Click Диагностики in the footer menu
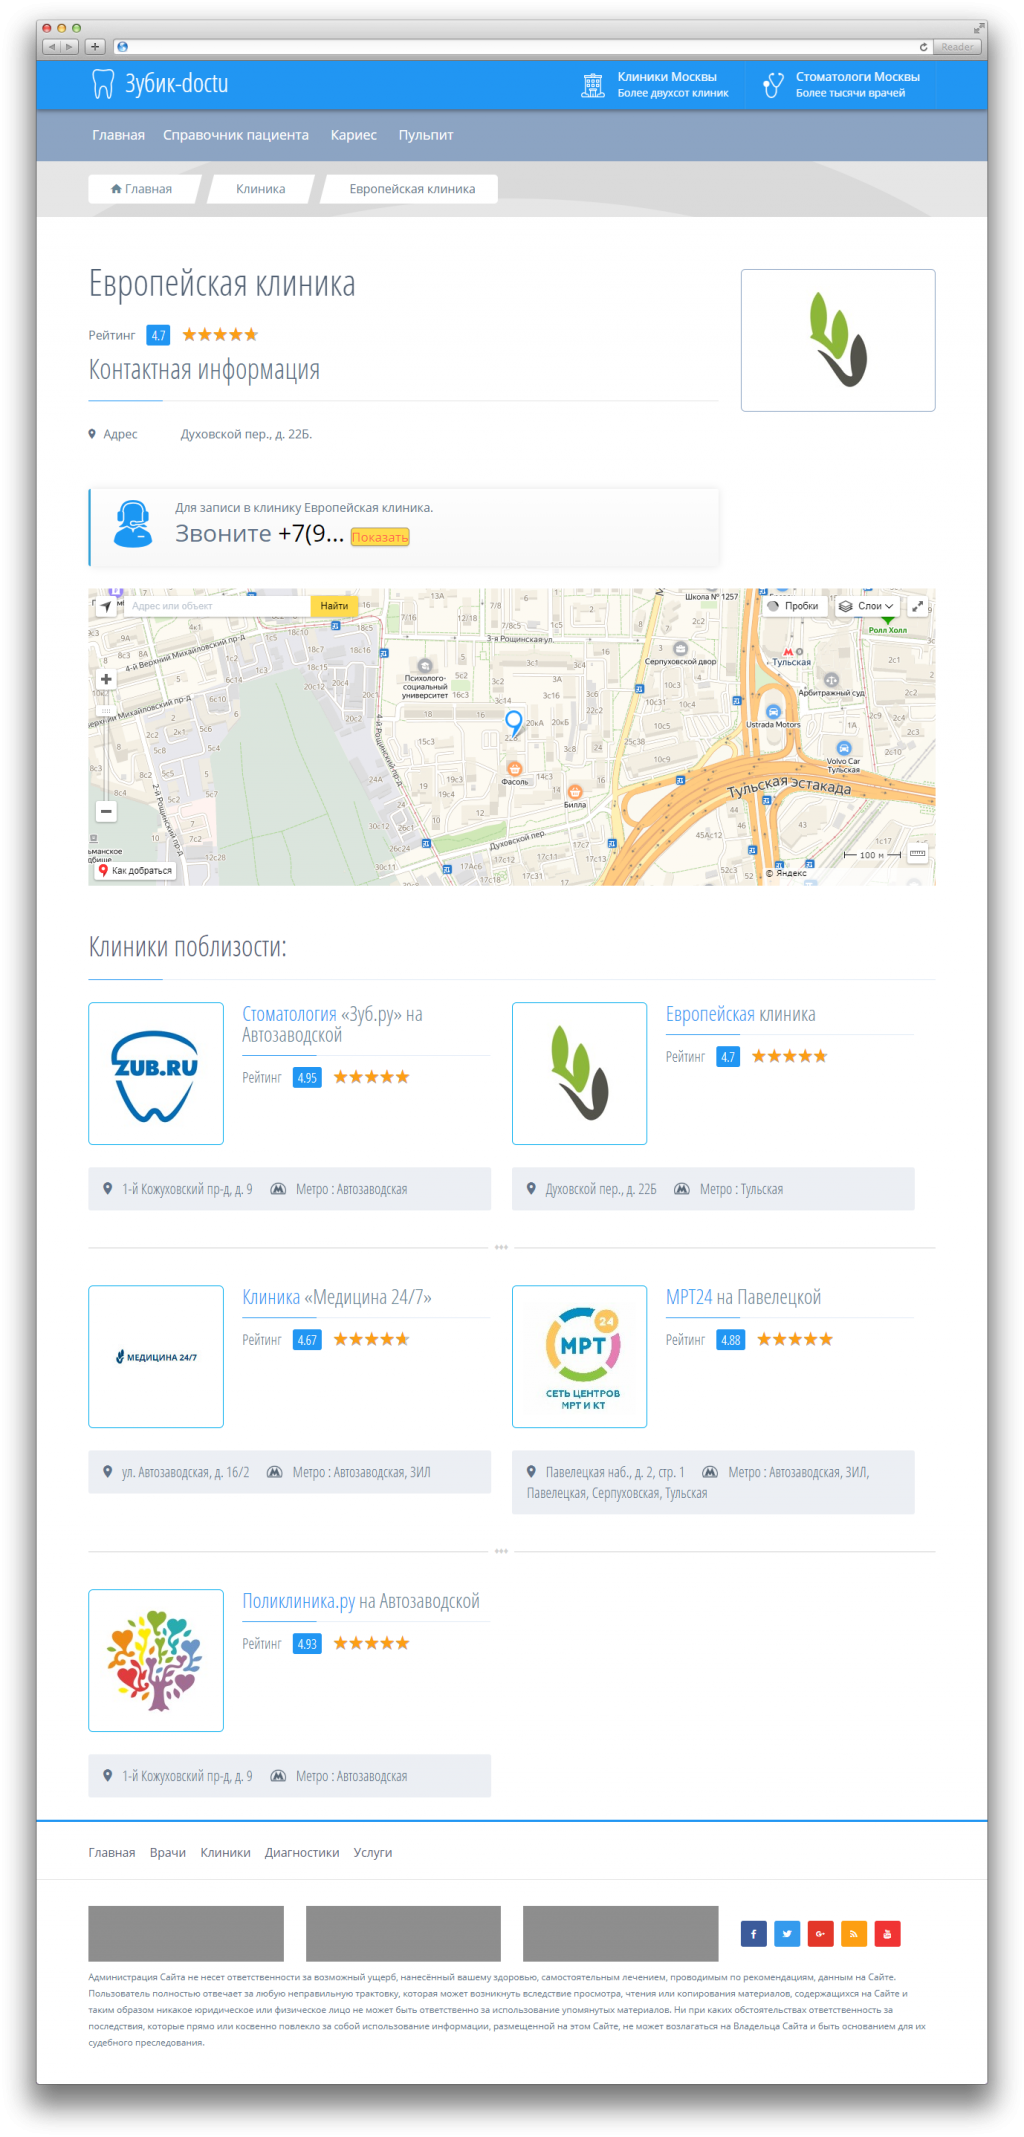Image resolution: width=1024 pixels, height=2137 pixels. pos(302,1853)
